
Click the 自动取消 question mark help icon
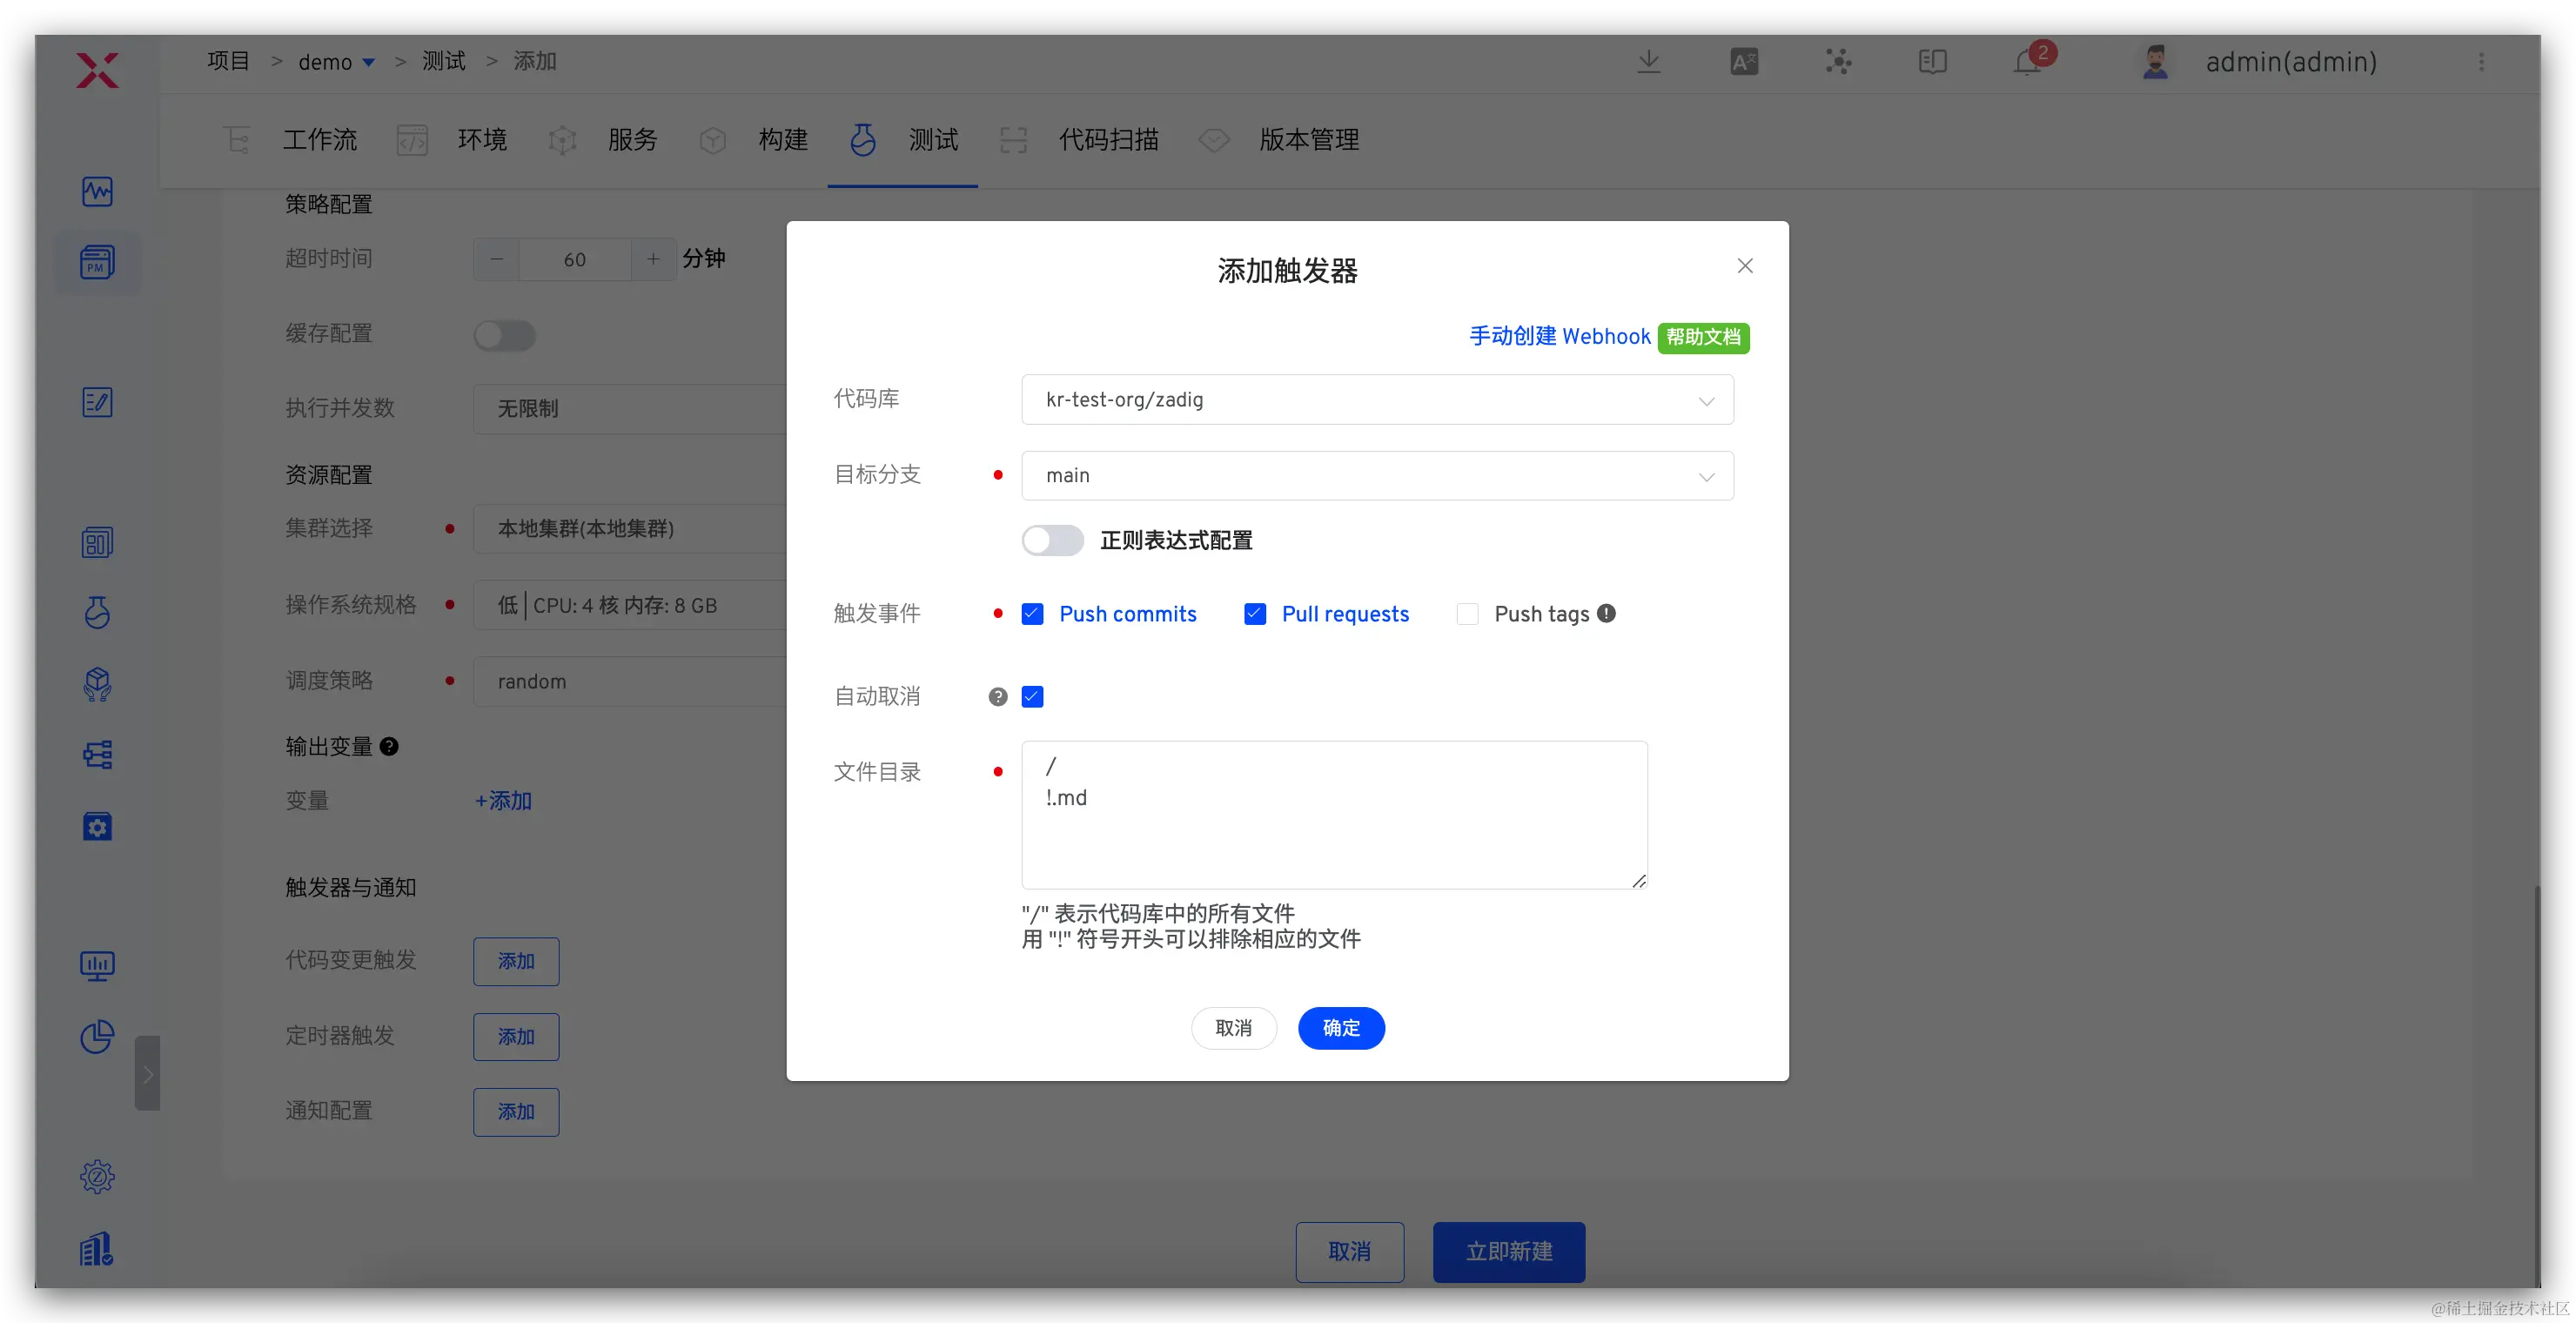997,697
